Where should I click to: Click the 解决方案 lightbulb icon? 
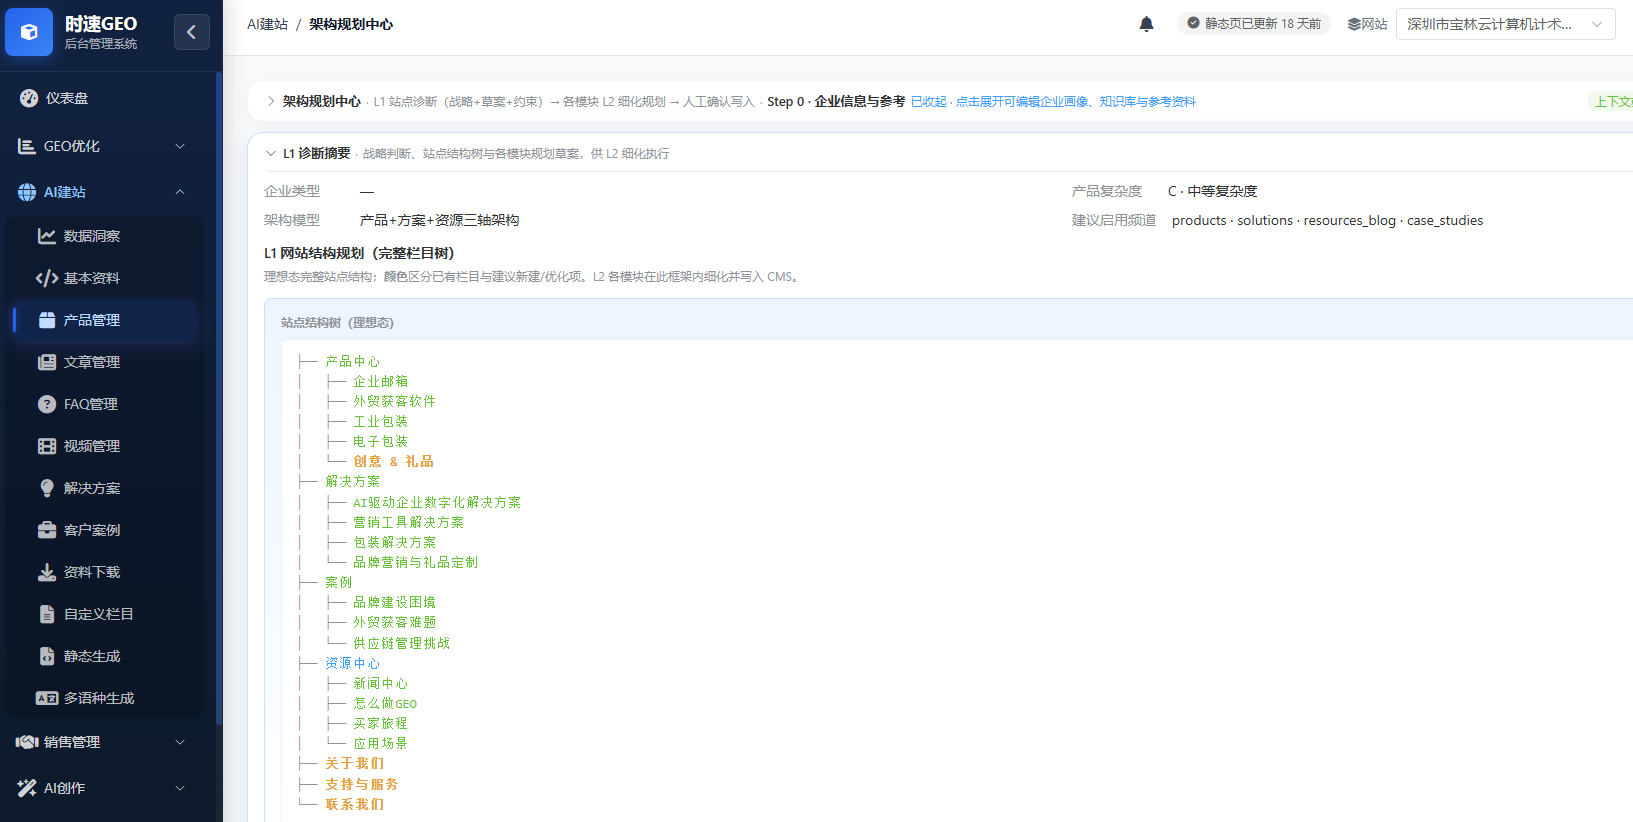click(x=47, y=488)
